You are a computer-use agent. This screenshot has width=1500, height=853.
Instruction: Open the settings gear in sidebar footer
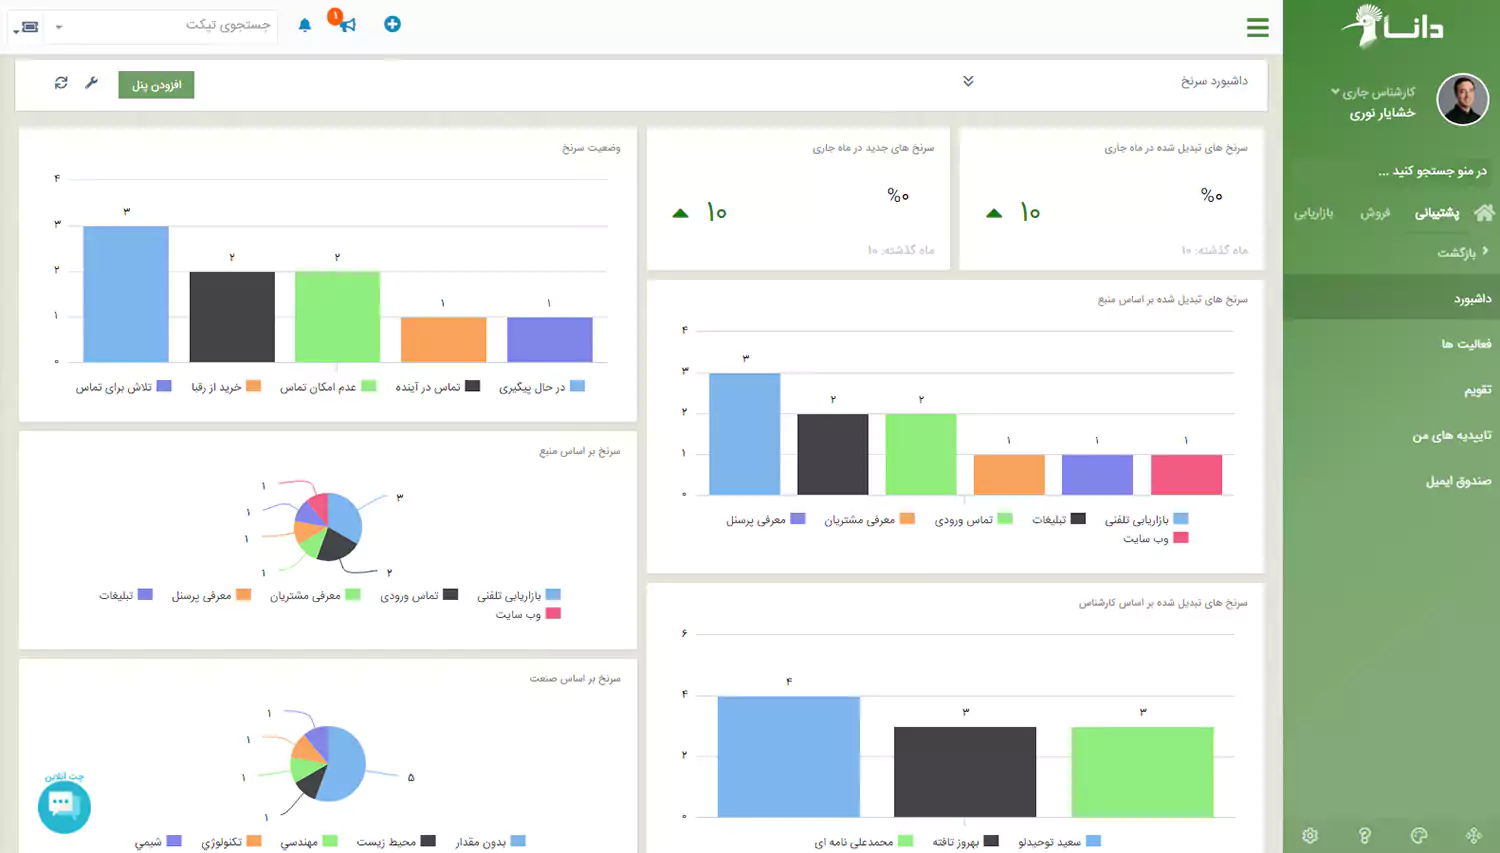tap(1310, 835)
